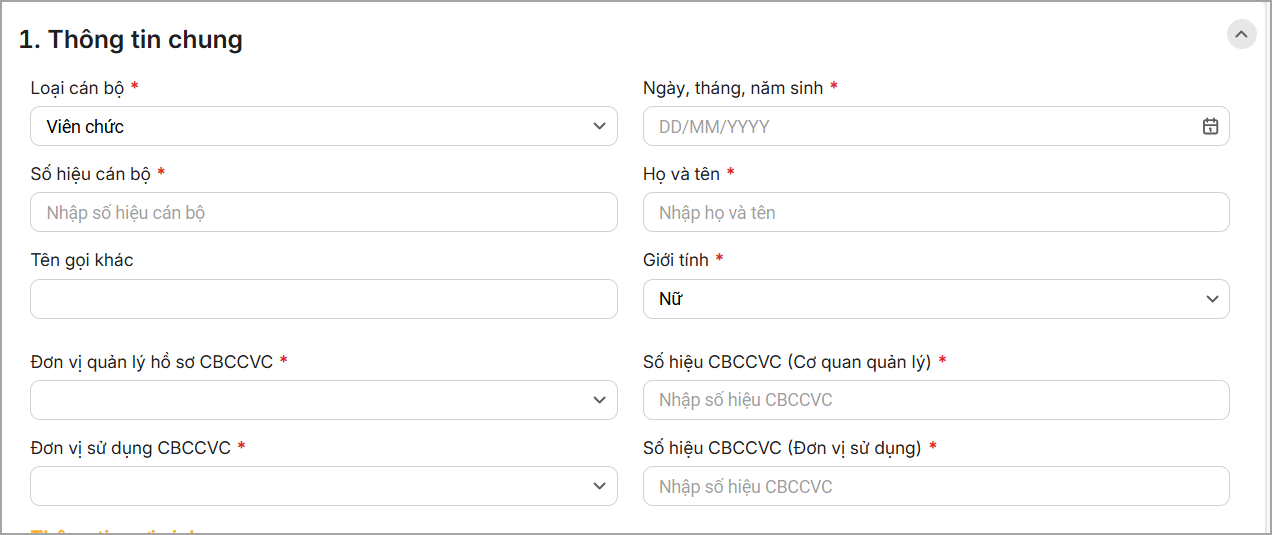Open the calendar date picker icon

coord(1210,126)
